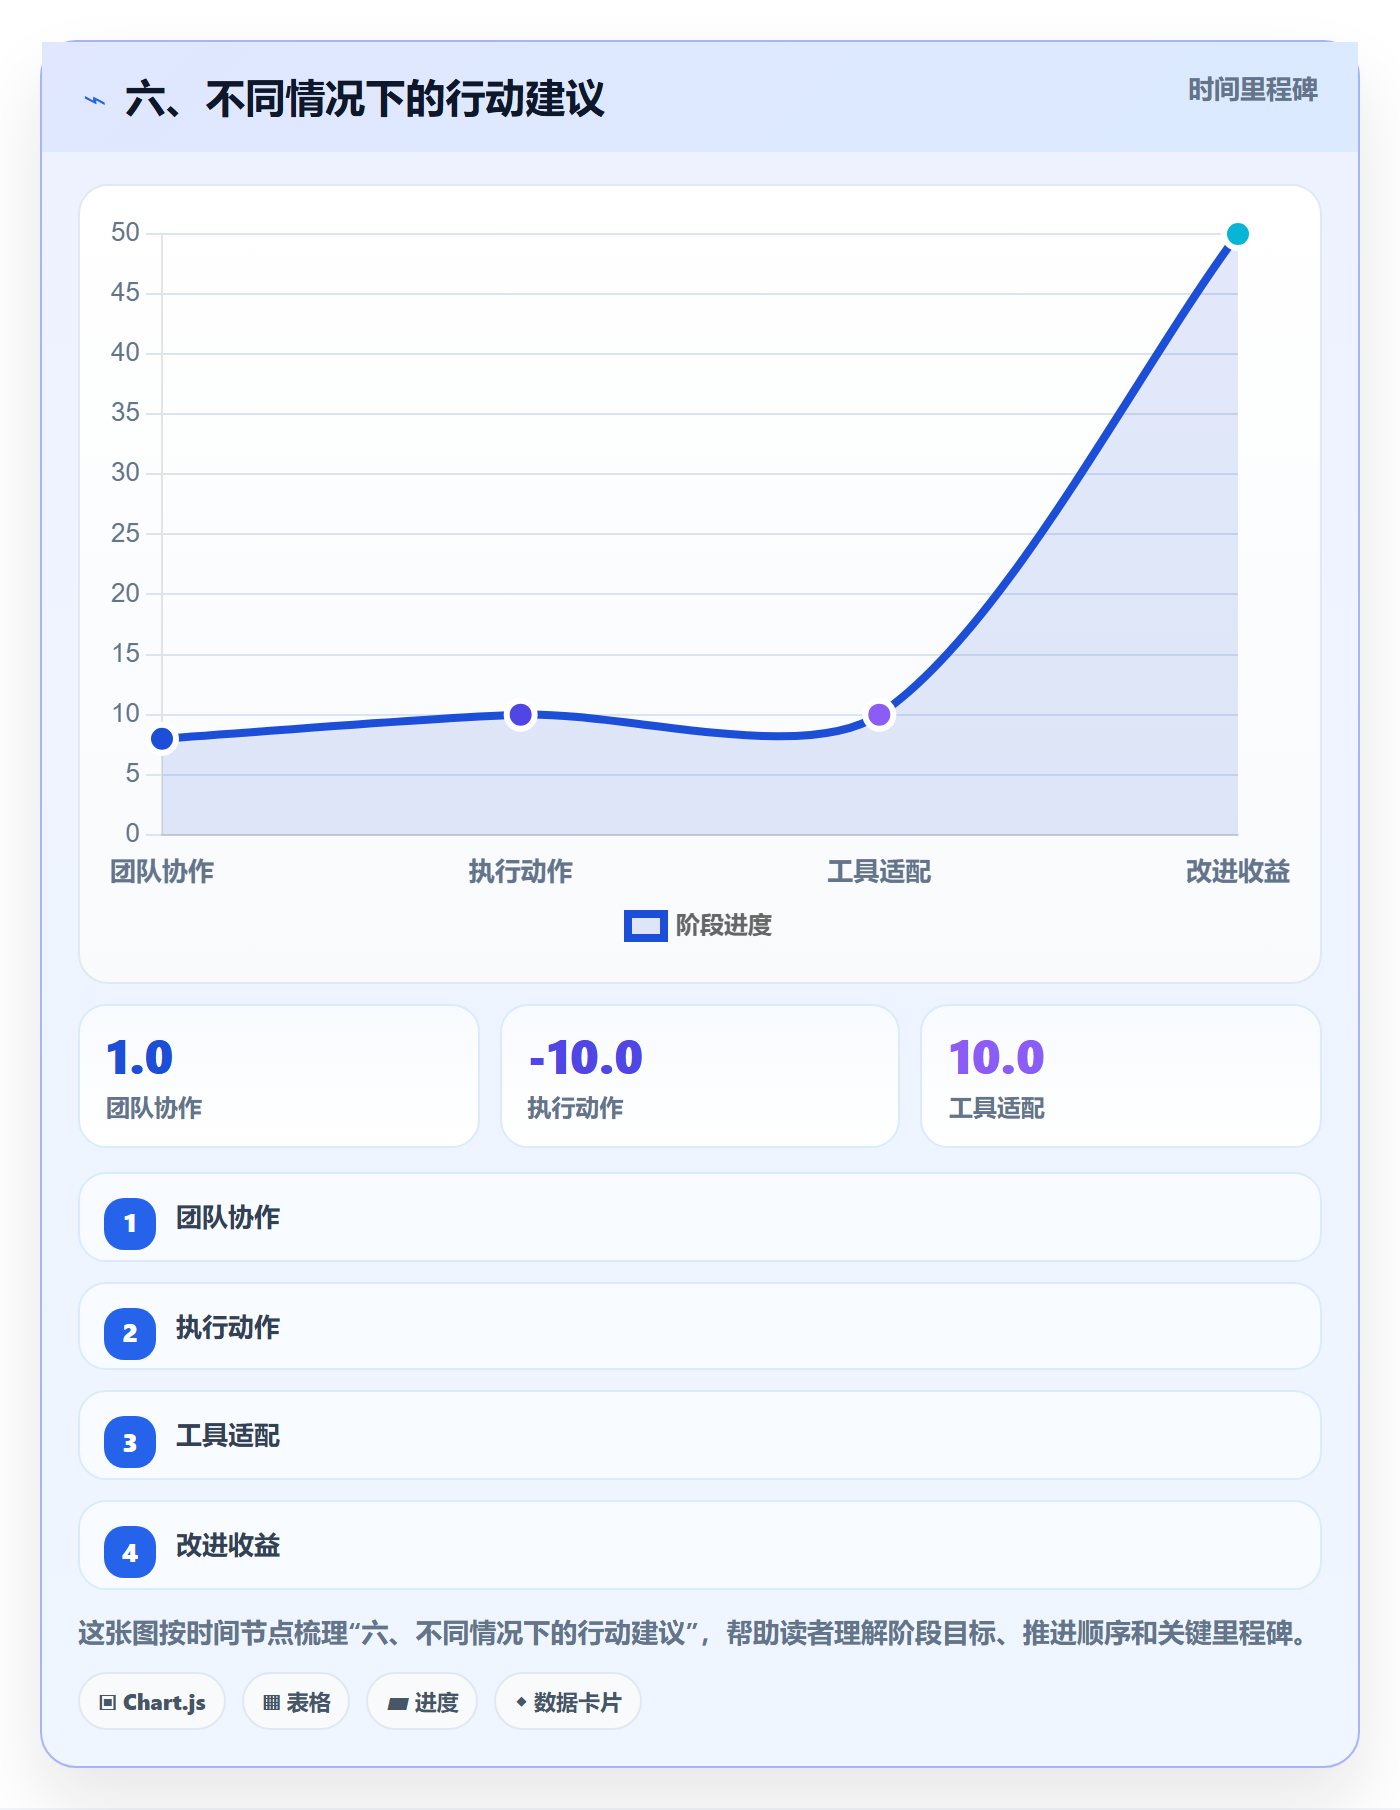Click the 团队协作 label on the chart x-axis
This screenshot has height=1810, width=1400.
pyautogui.click(x=162, y=872)
